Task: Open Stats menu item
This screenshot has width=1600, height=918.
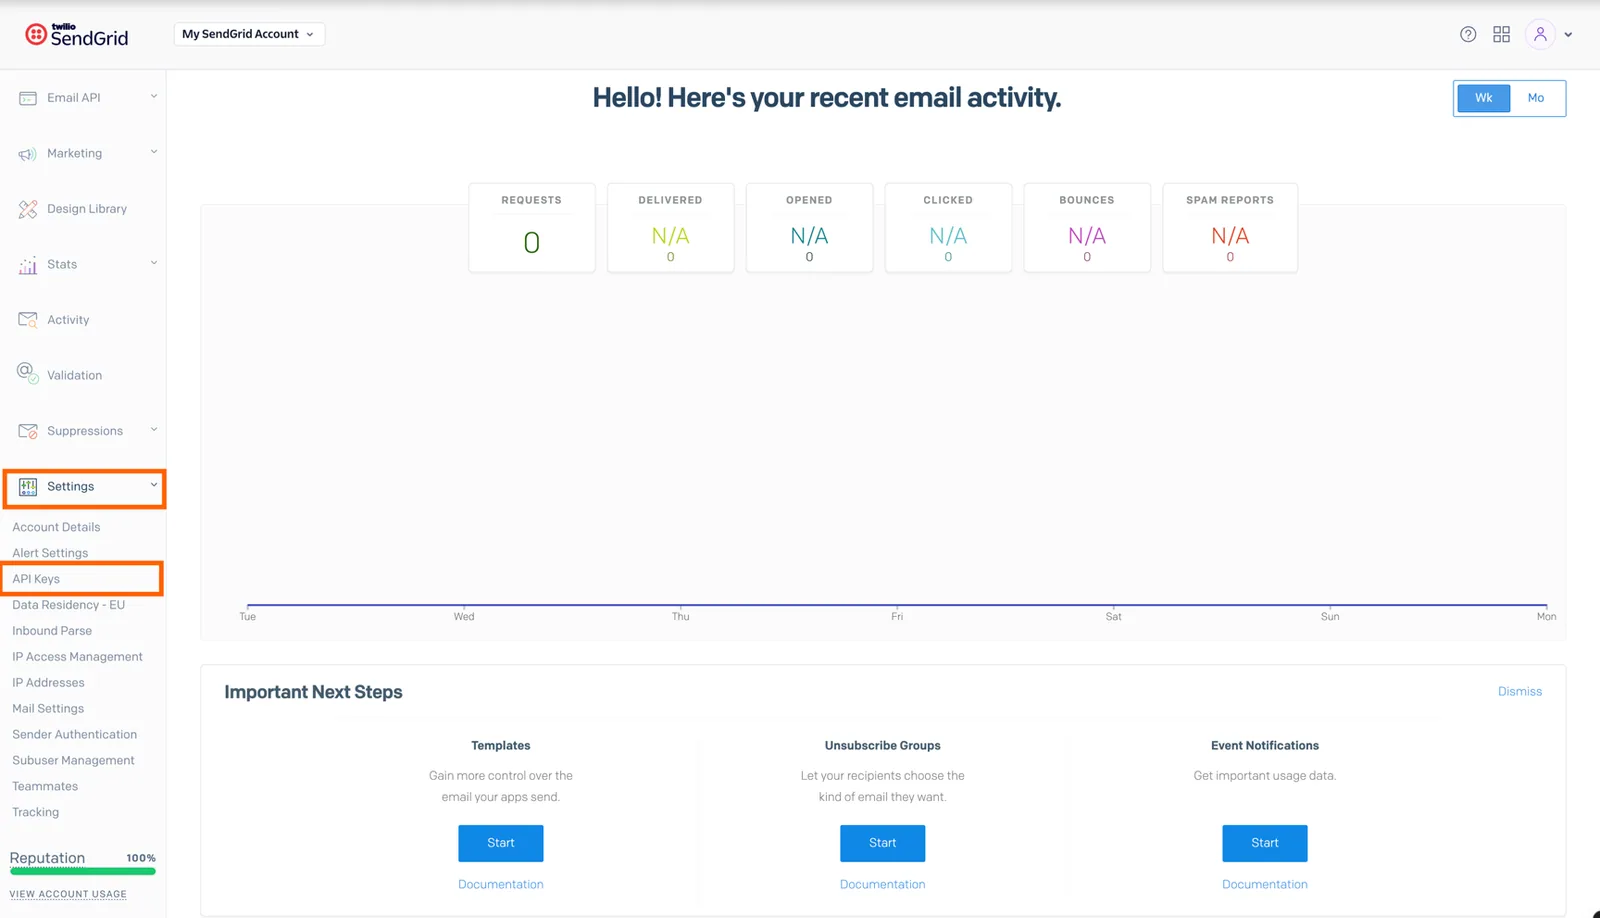Action: click(x=62, y=265)
